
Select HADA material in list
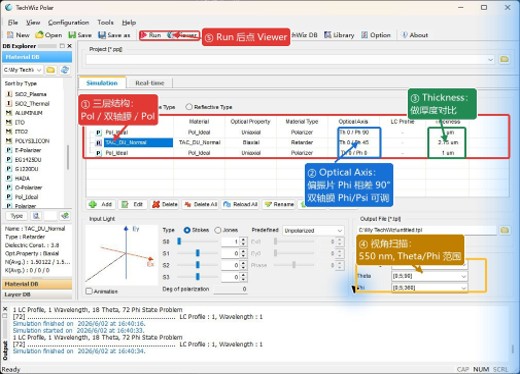click(22, 178)
